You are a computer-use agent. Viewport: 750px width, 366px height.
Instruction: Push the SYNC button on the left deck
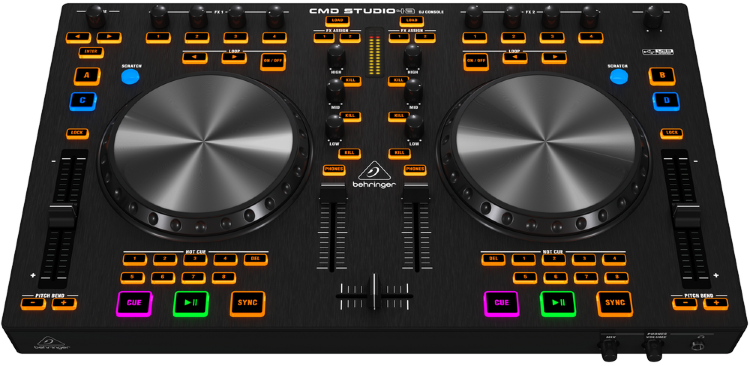[x=247, y=303]
